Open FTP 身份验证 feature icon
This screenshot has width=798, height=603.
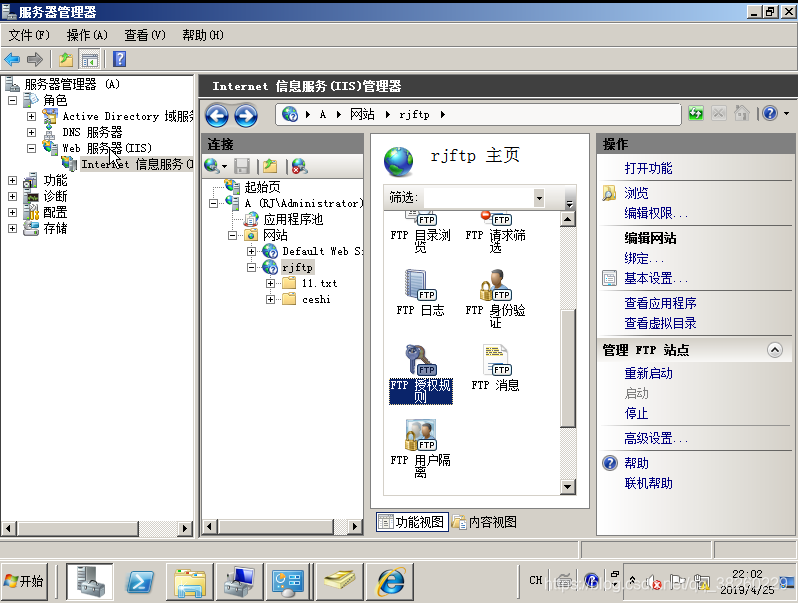click(x=495, y=299)
